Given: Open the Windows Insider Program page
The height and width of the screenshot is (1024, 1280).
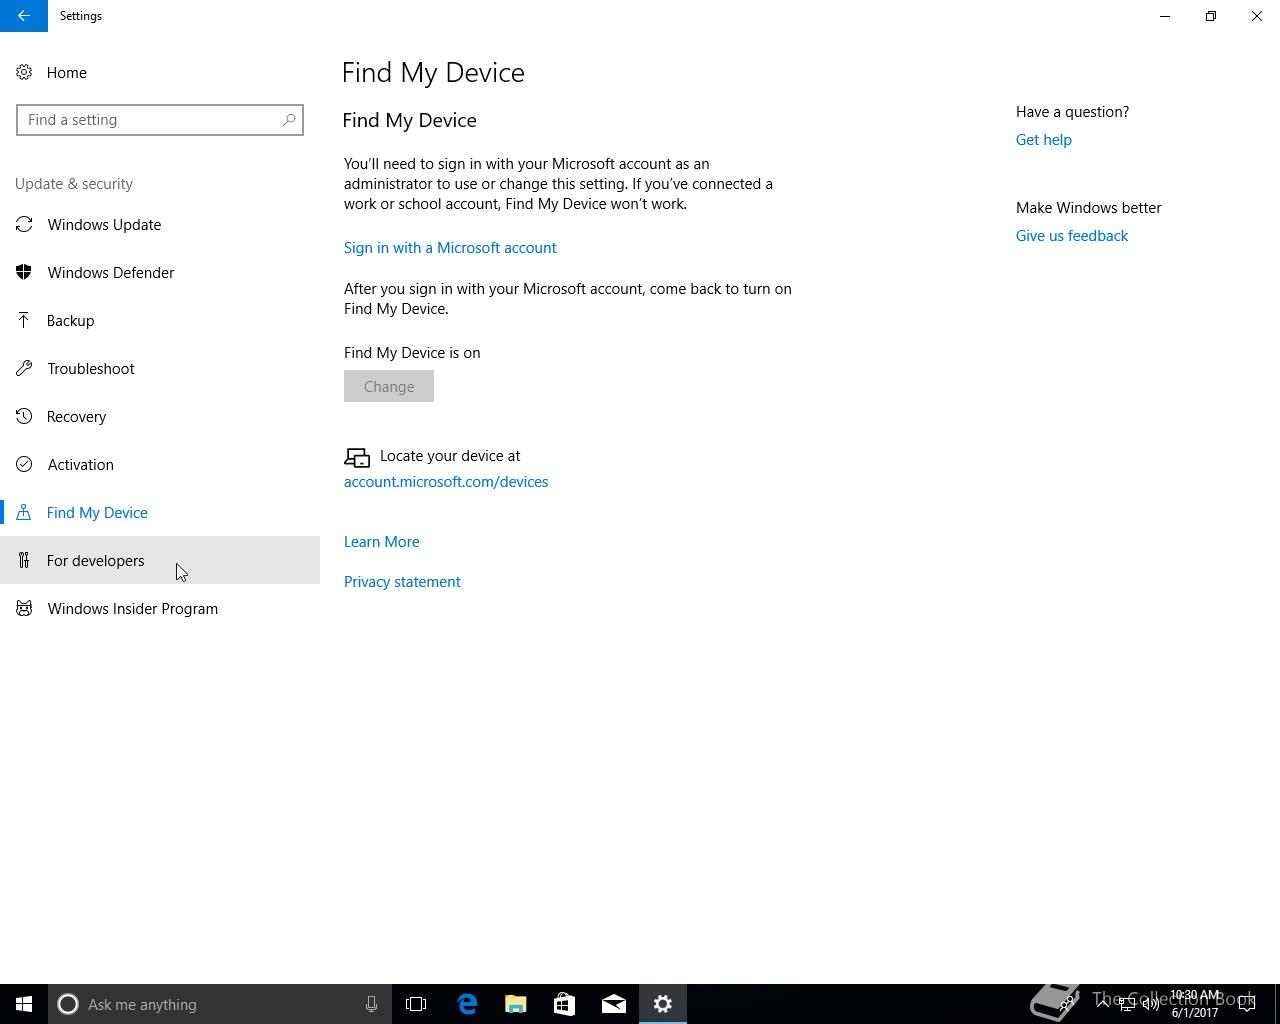Looking at the screenshot, I should pyautogui.click(x=160, y=608).
